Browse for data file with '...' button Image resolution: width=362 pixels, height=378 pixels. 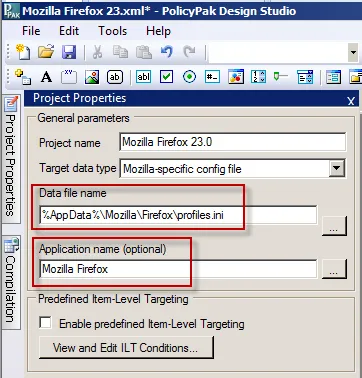[334, 226]
